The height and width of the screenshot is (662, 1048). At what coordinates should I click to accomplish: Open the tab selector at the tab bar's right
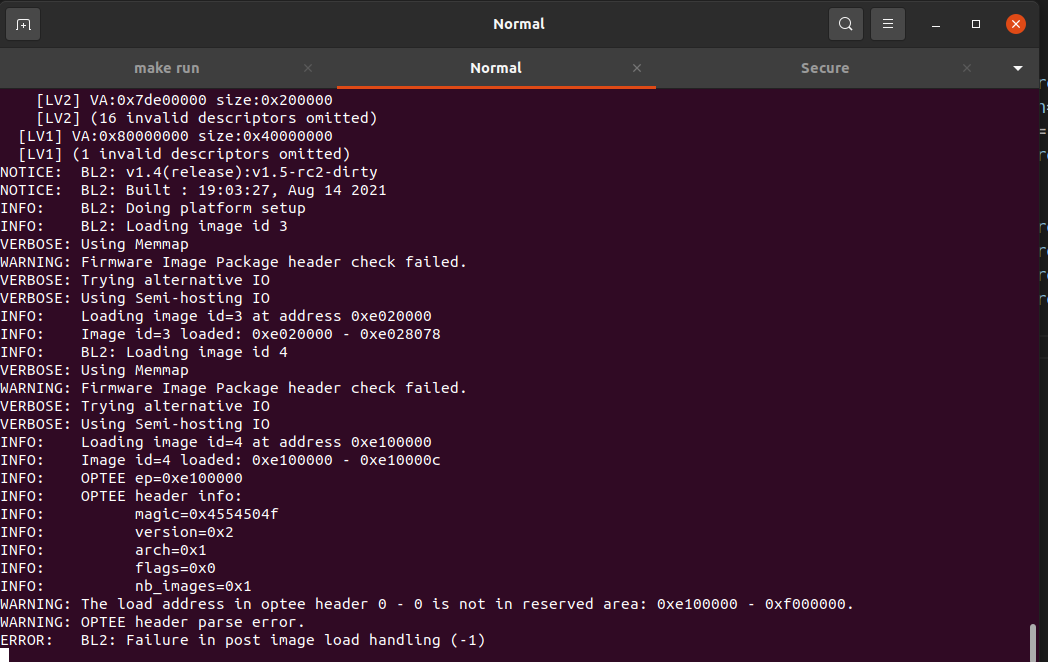click(1017, 68)
